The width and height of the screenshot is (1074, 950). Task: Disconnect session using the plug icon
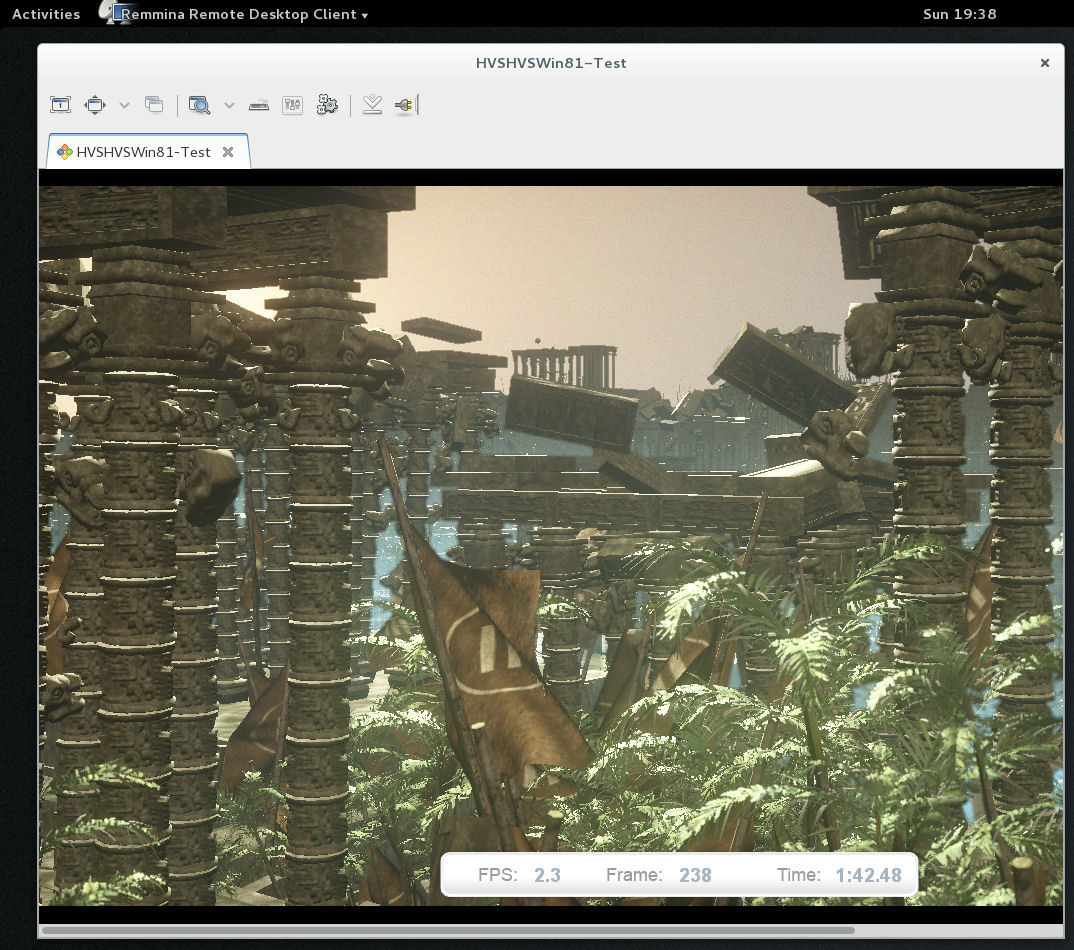pyautogui.click(x=406, y=105)
